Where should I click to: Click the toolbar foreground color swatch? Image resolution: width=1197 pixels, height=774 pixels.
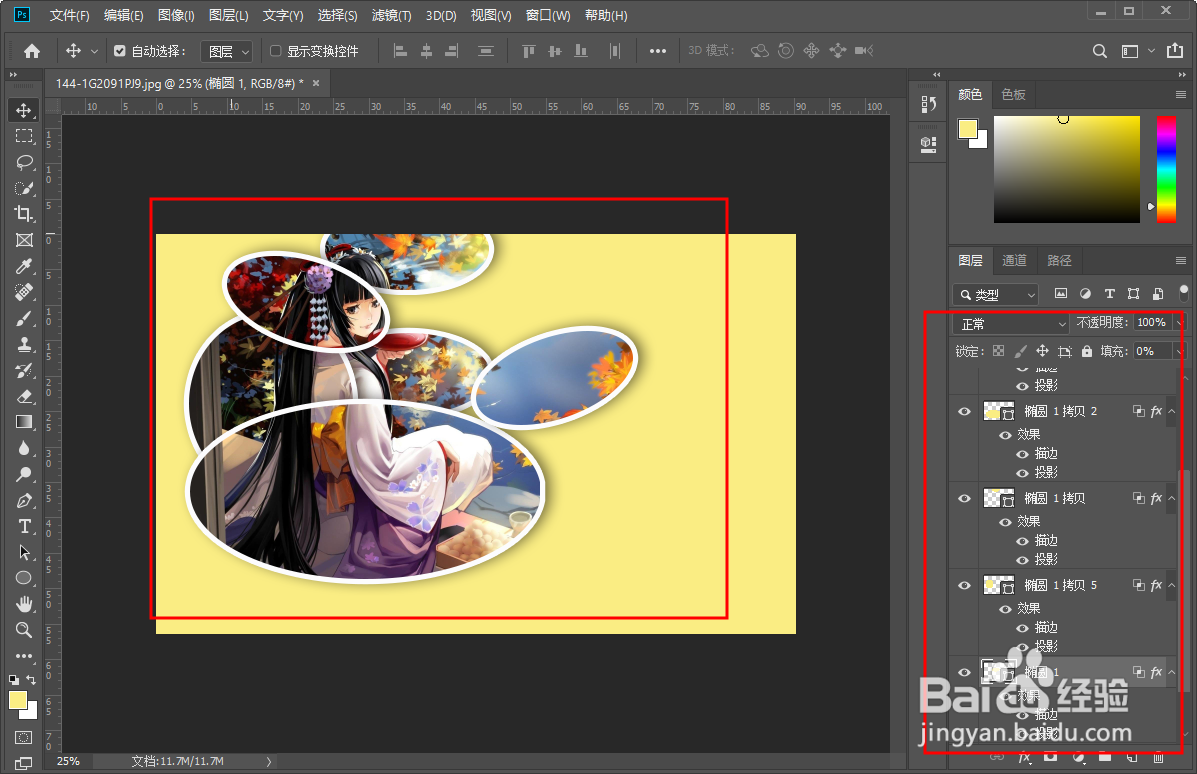coord(18,700)
